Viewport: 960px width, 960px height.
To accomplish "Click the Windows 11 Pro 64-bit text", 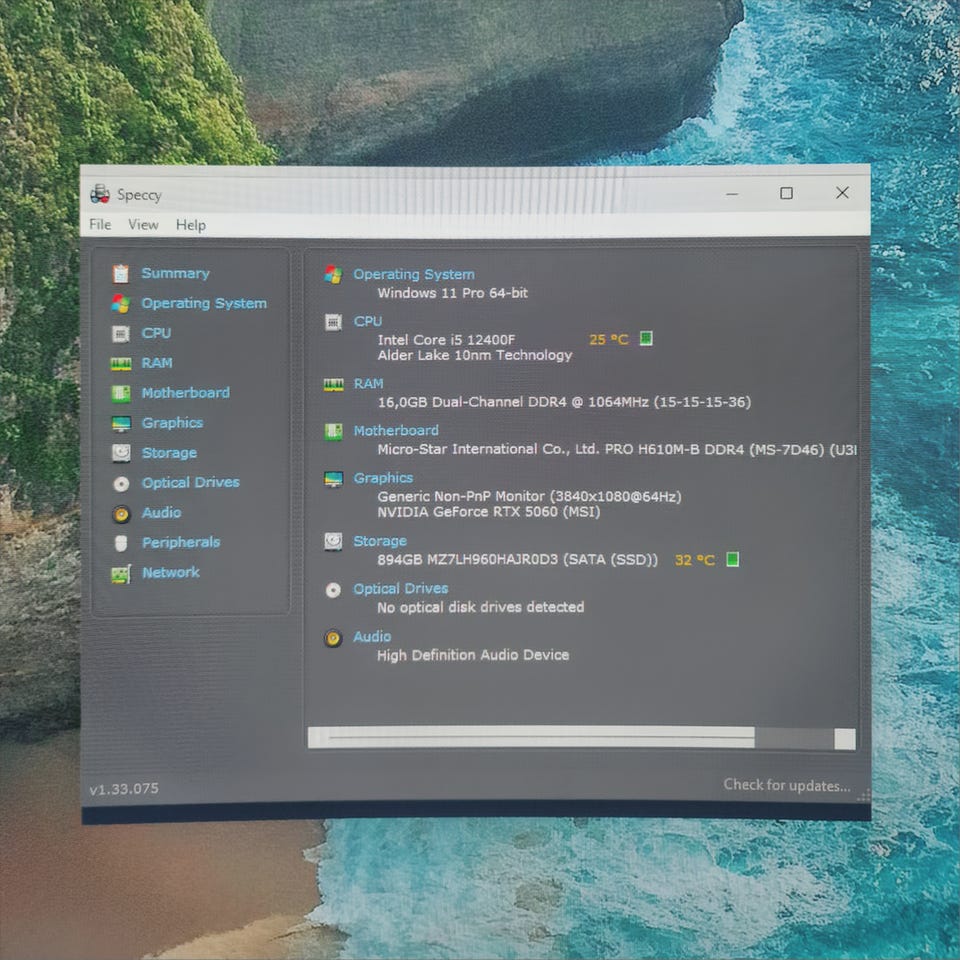I will pyautogui.click(x=452, y=293).
